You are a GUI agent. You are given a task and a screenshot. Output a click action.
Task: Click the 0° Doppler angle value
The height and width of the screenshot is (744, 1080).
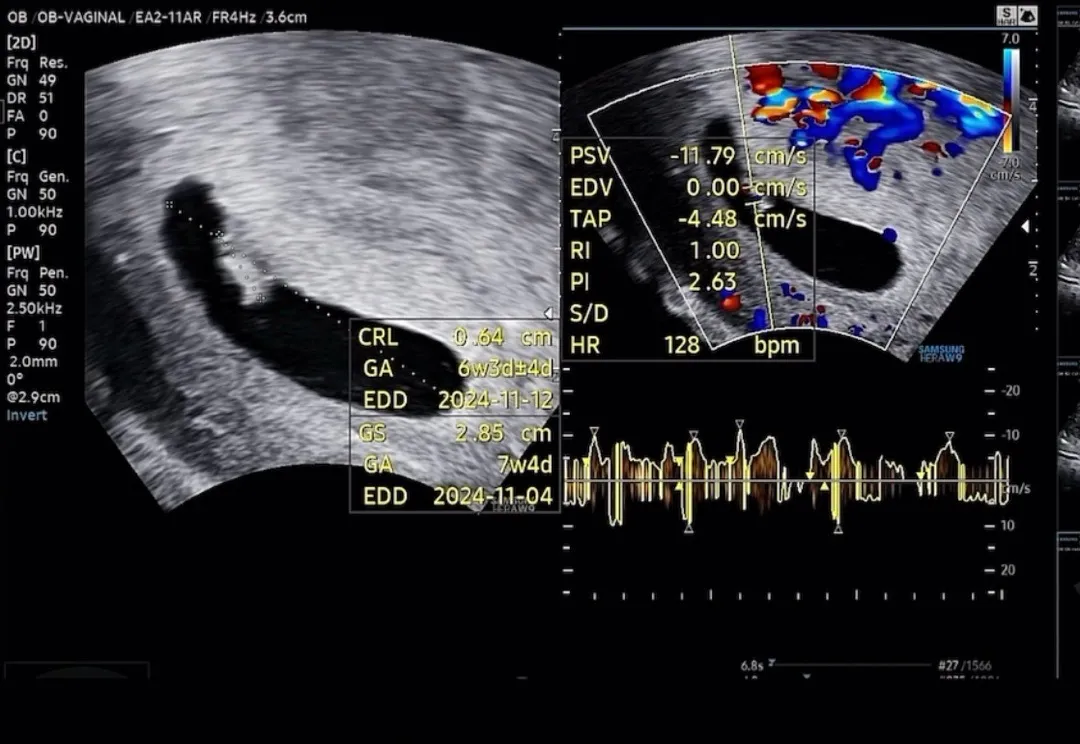[14, 380]
